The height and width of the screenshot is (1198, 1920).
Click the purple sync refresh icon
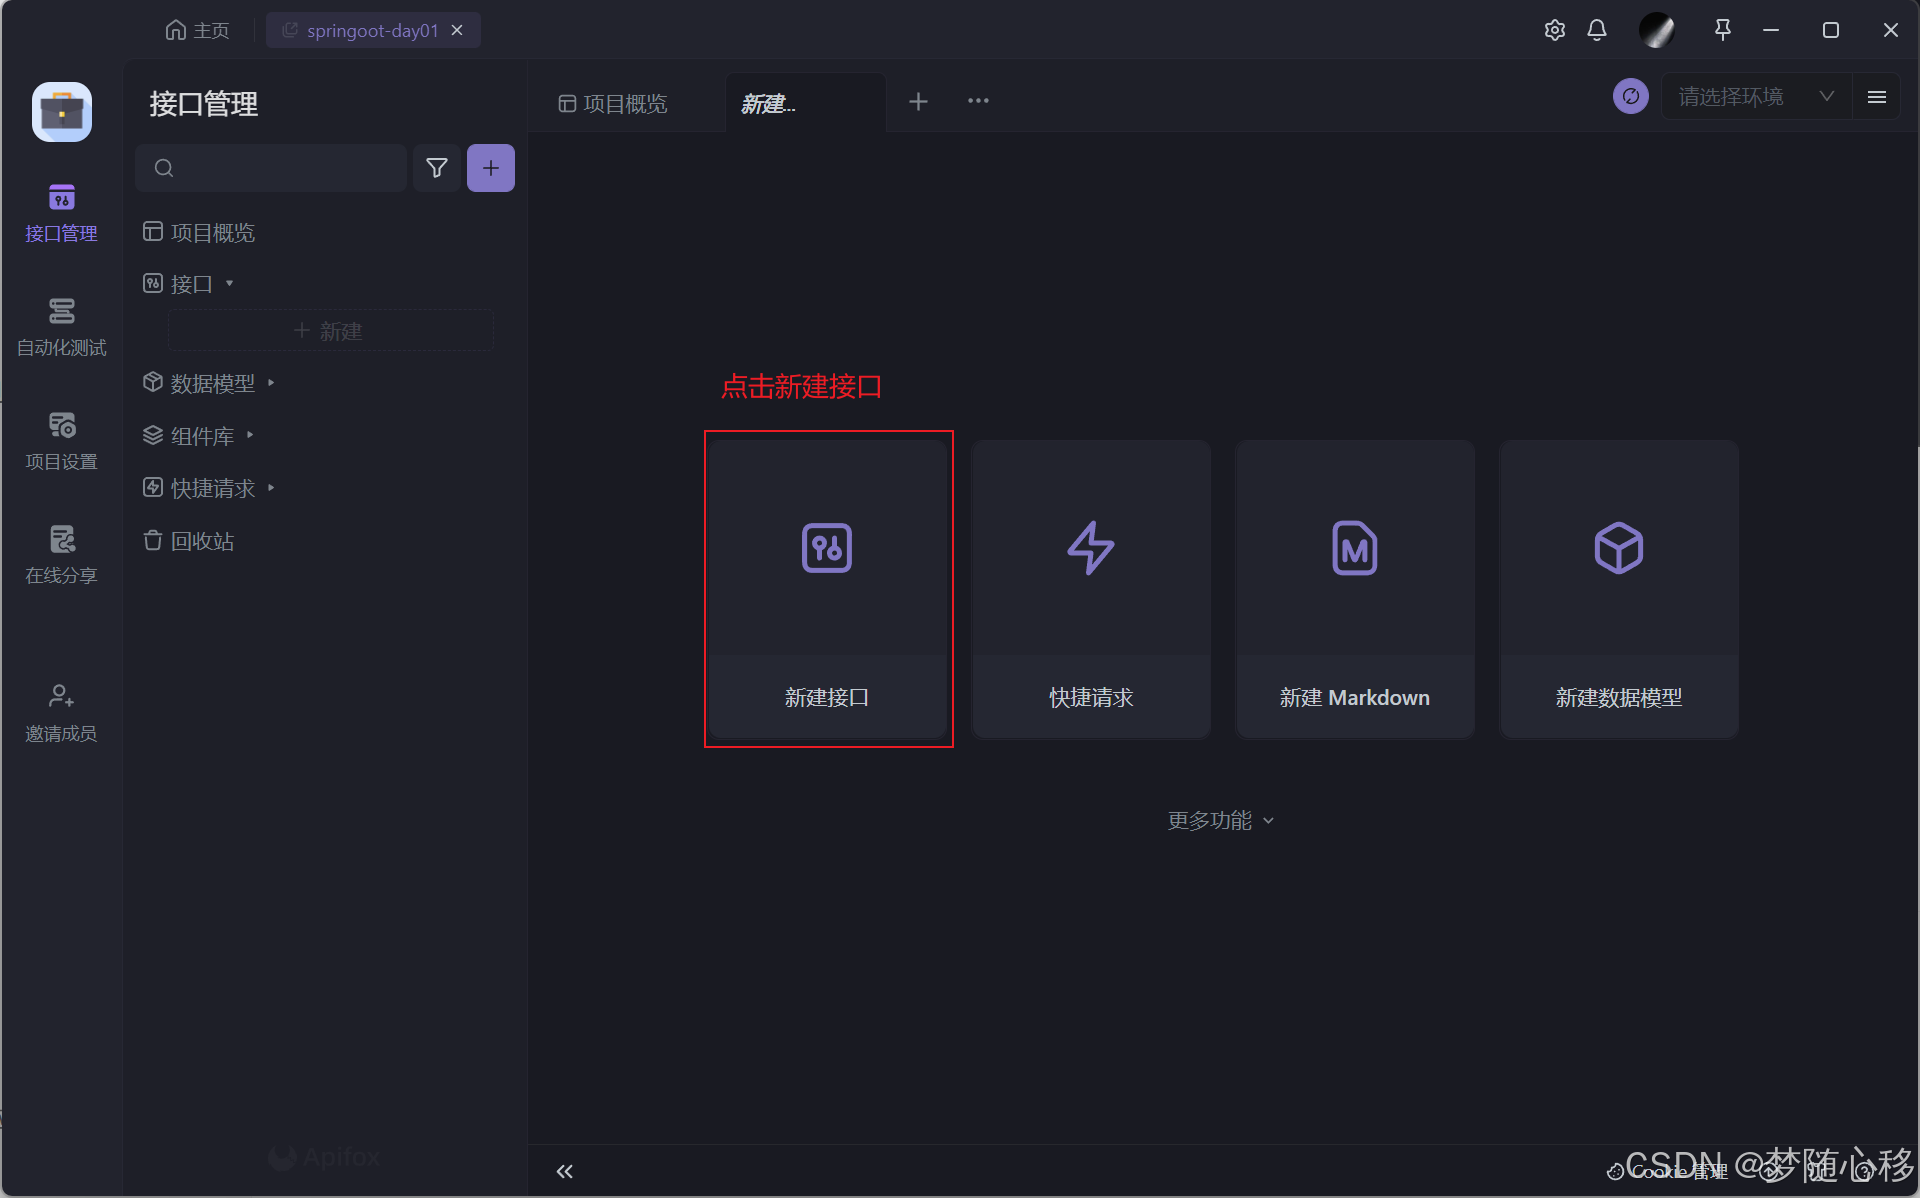click(1630, 96)
